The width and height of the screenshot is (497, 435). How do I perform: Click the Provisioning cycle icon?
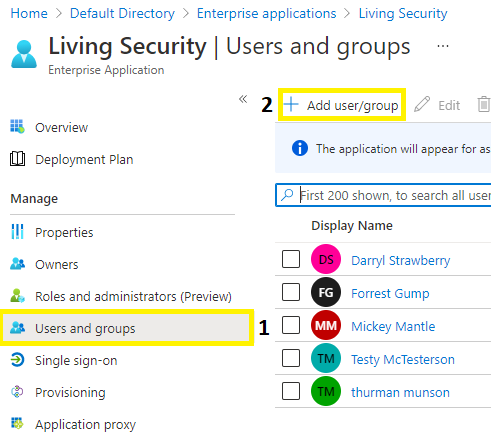17,392
